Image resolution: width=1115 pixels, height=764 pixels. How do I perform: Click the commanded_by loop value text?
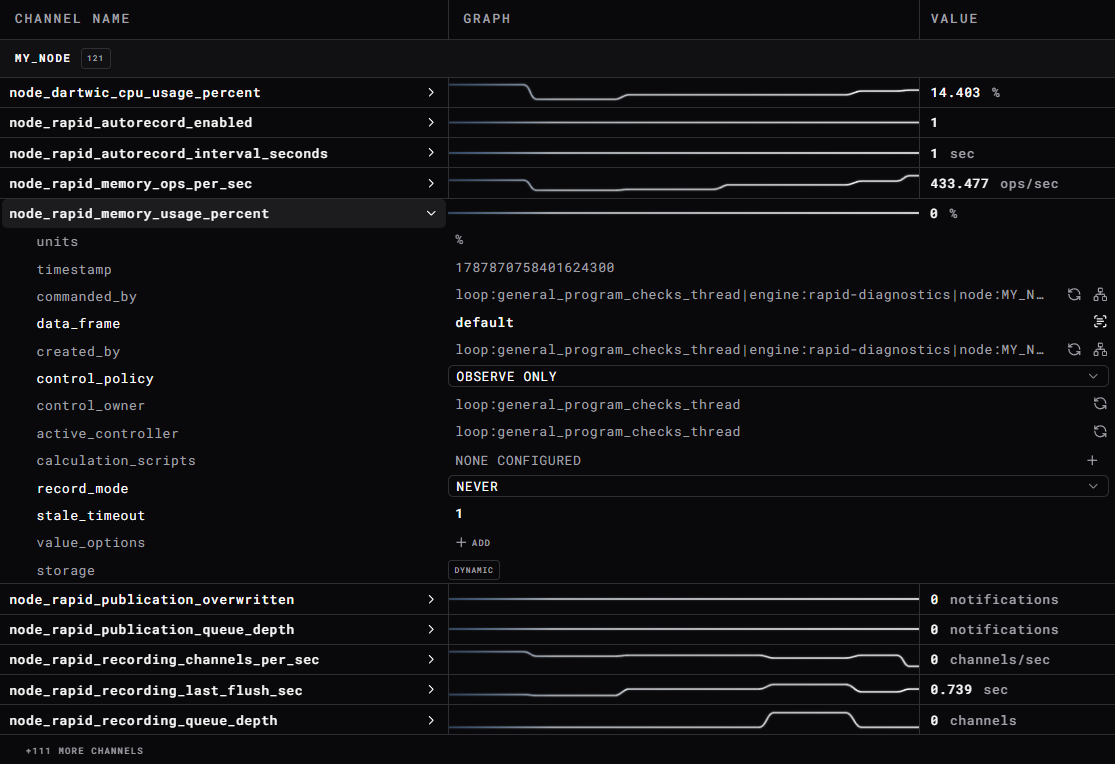point(749,295)
